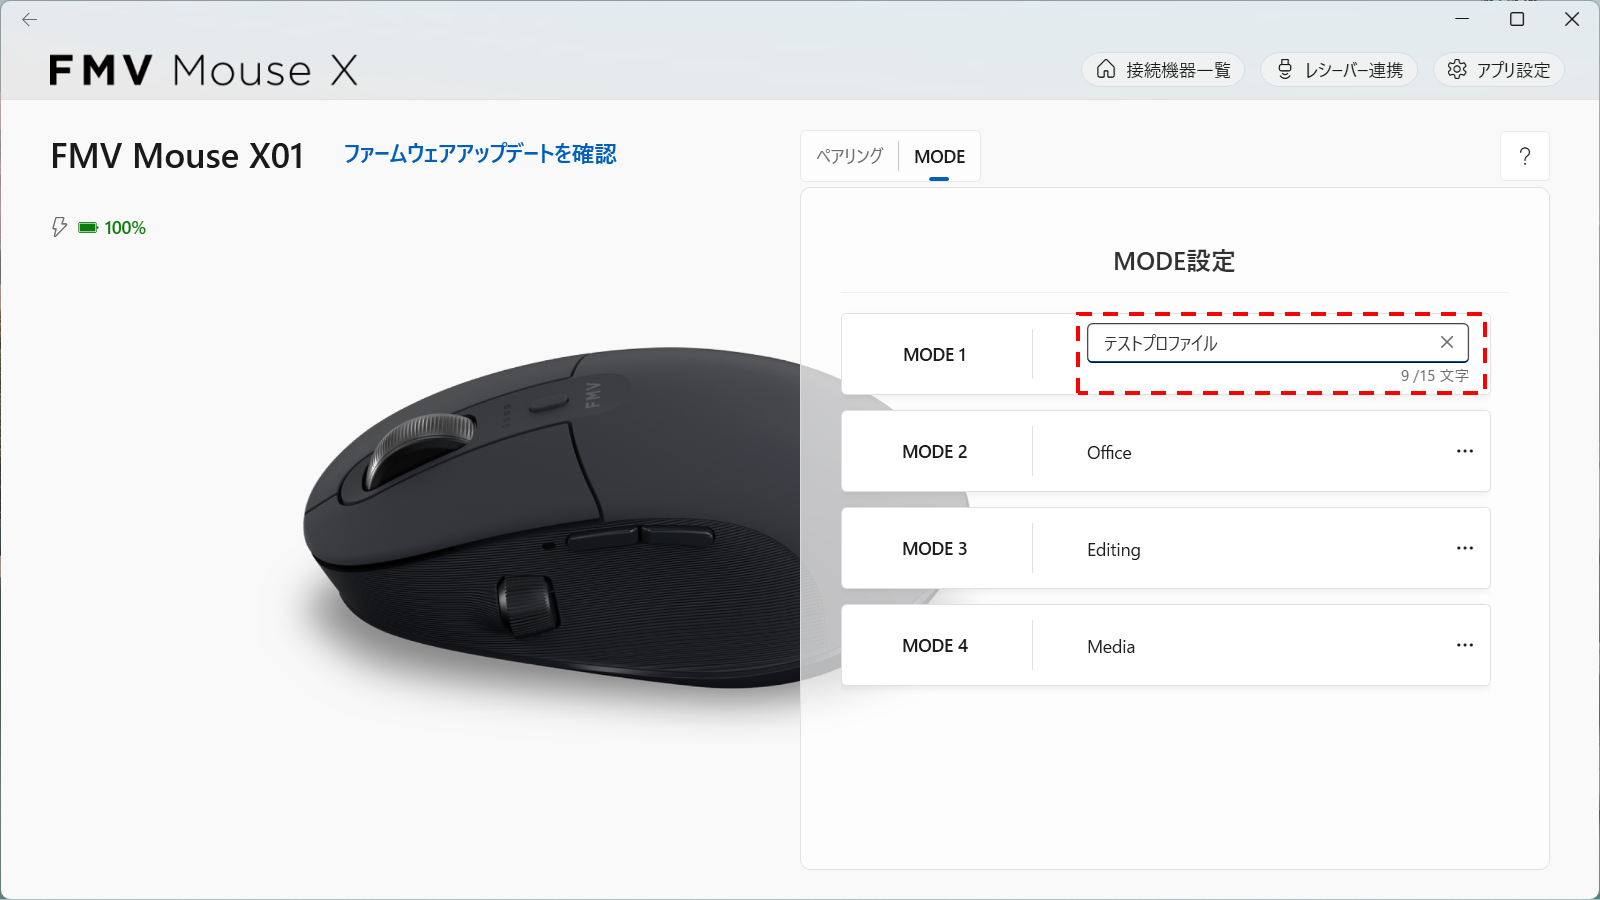Click the Office profile name
The image size is (1600, 900).
coord(1109,453)
